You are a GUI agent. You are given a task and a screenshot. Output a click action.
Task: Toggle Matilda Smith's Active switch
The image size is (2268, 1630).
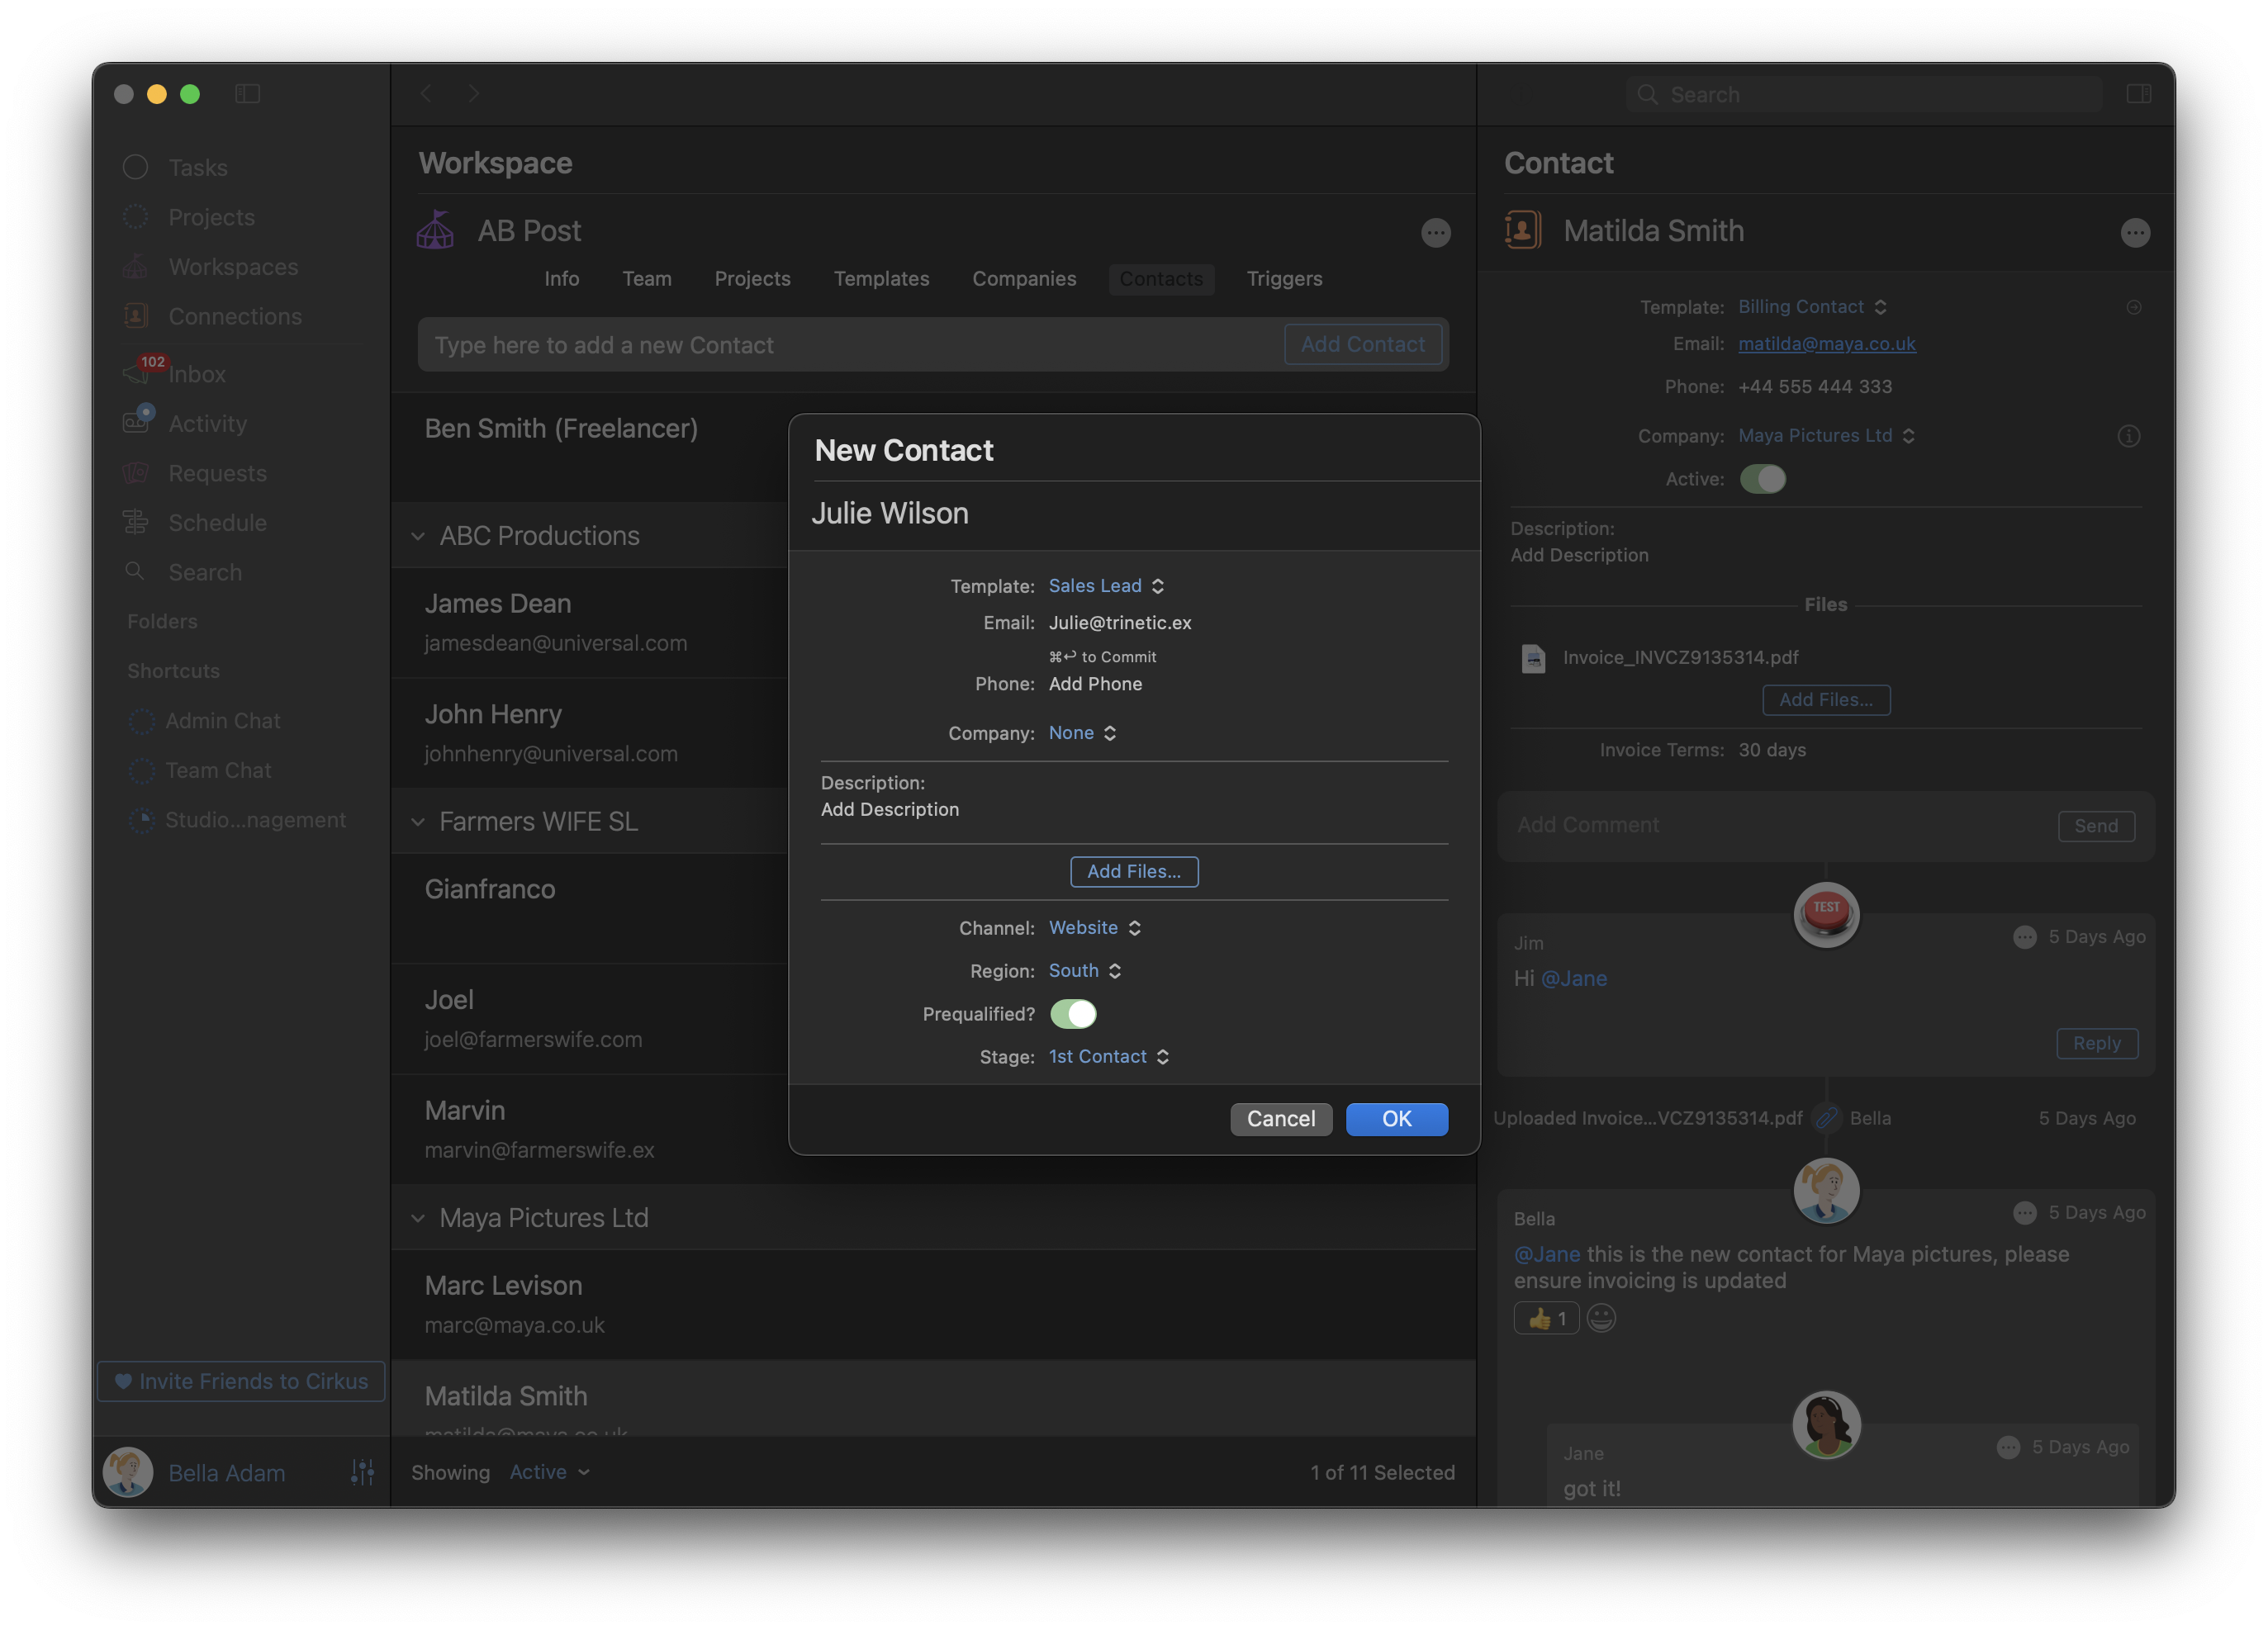tap(1762, 479)
